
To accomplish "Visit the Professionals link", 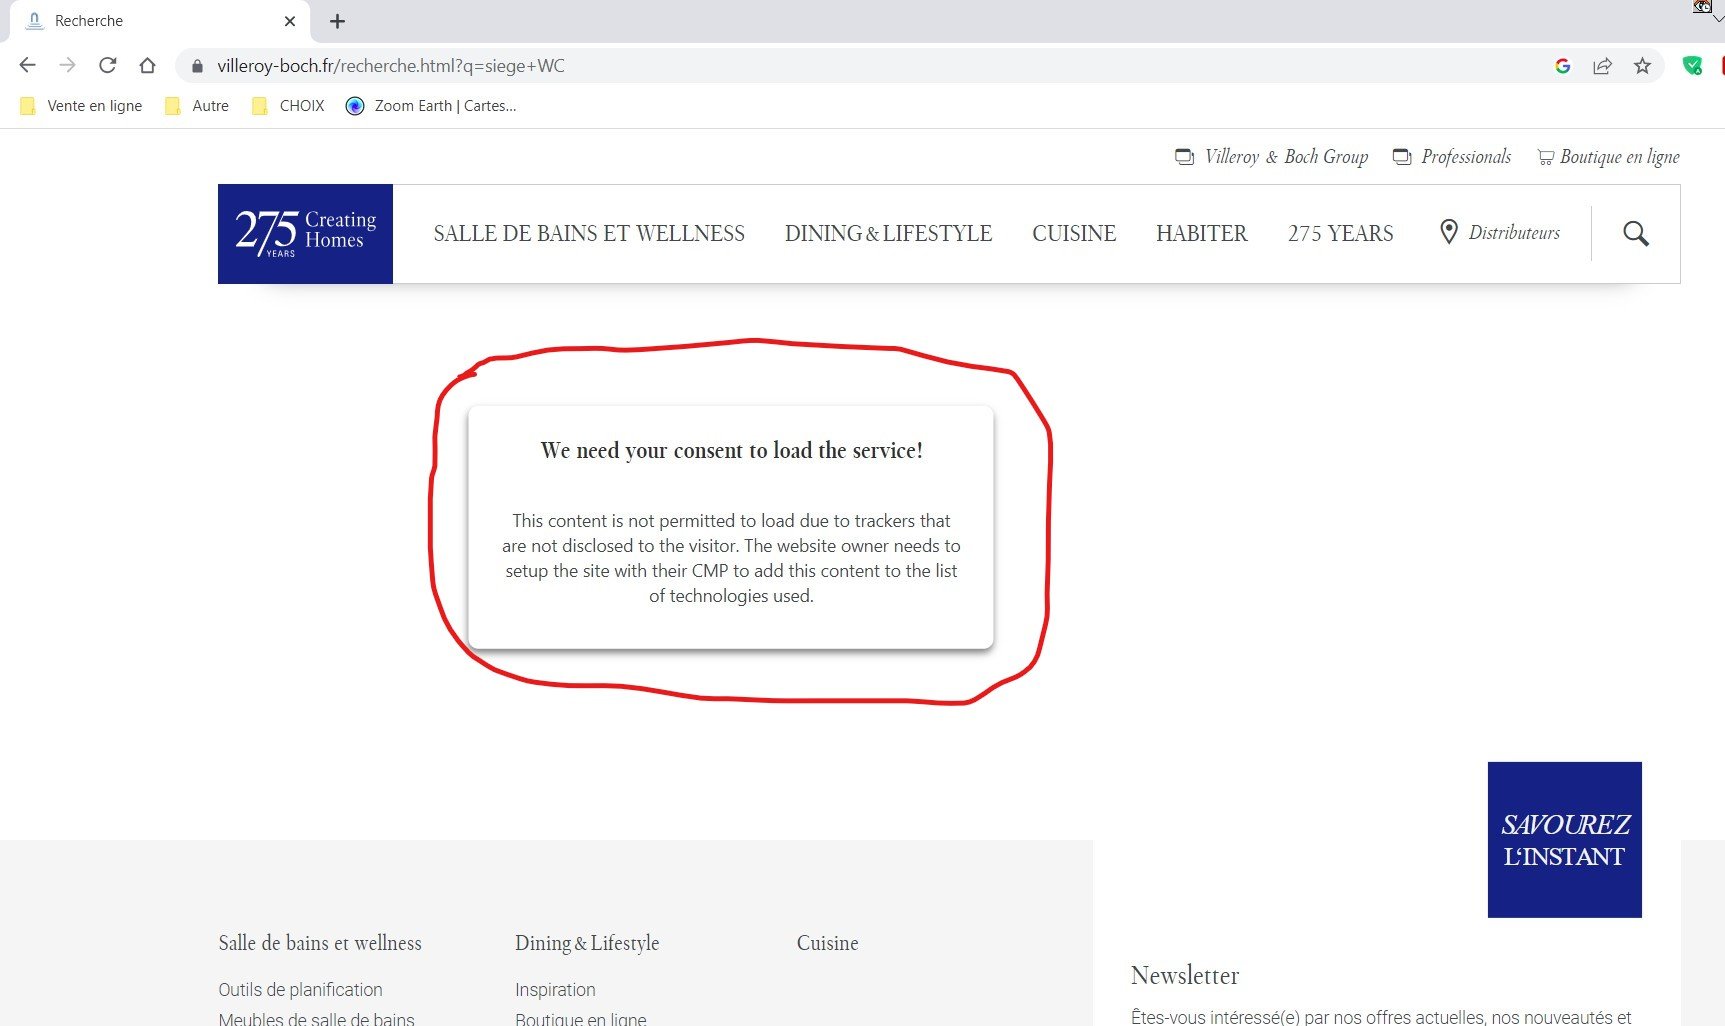I will tap(1465, 157).
